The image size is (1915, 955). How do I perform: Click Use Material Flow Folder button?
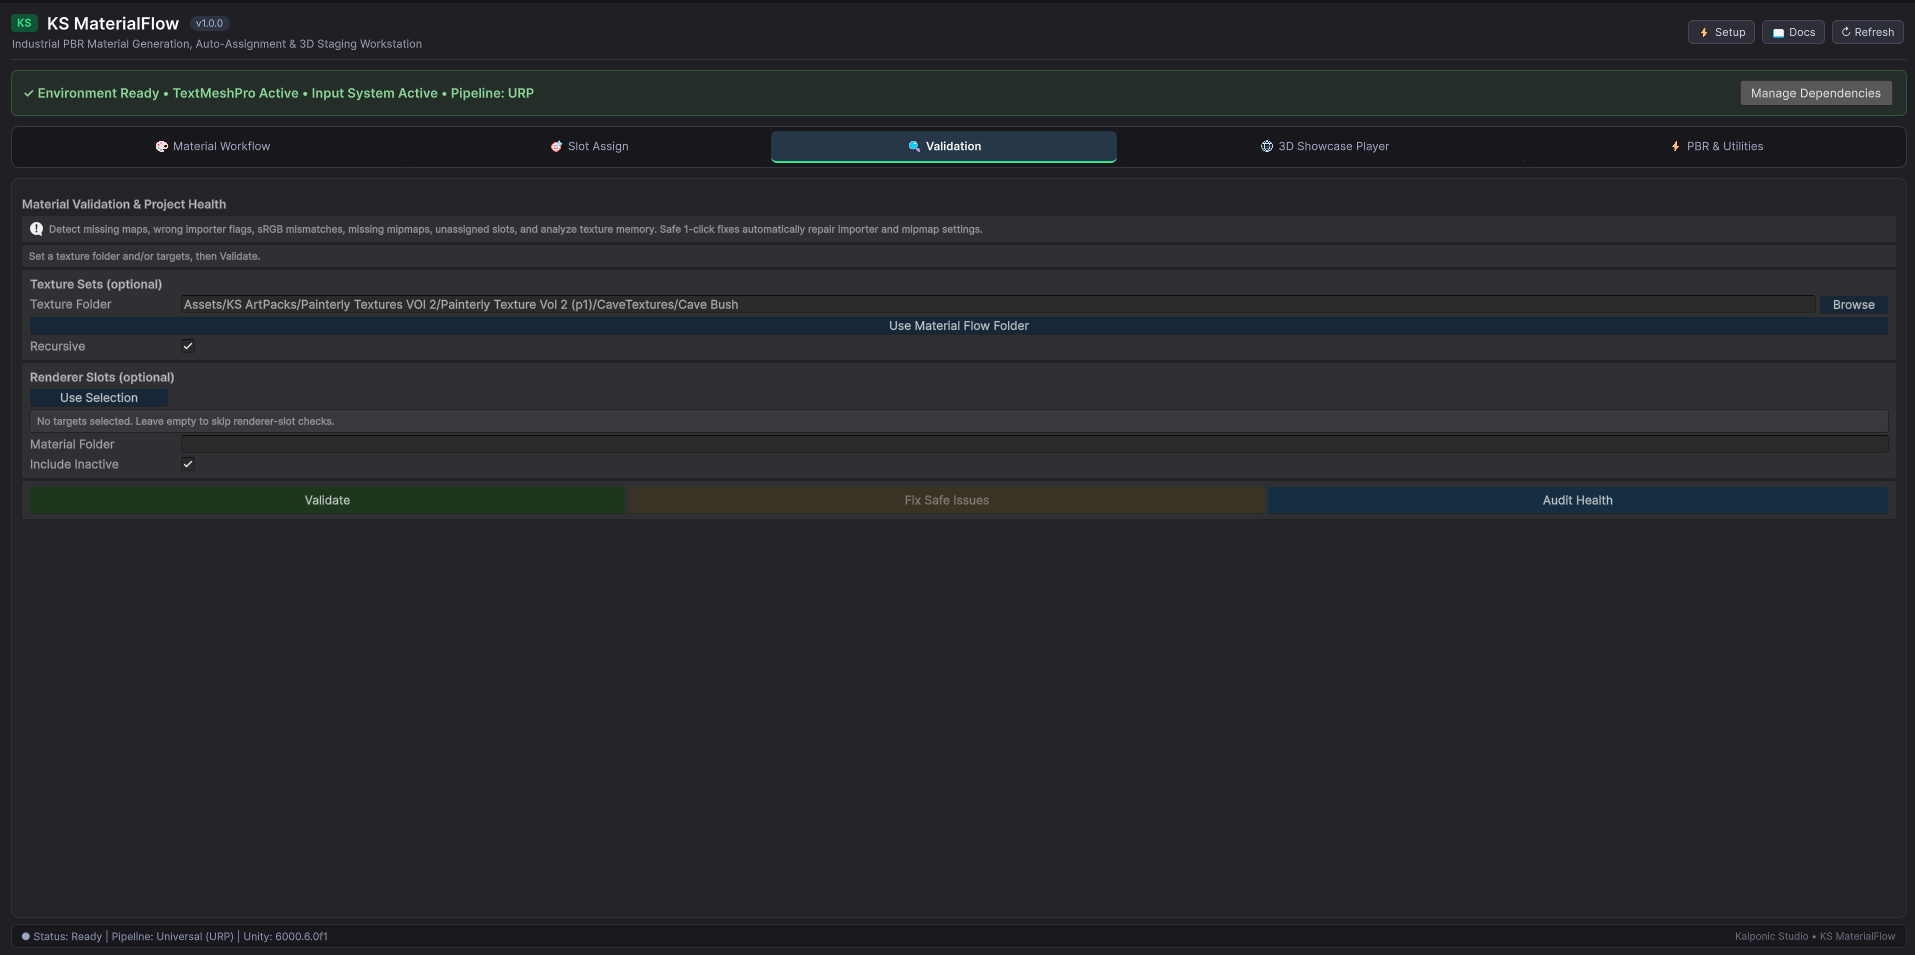point(959,326)
